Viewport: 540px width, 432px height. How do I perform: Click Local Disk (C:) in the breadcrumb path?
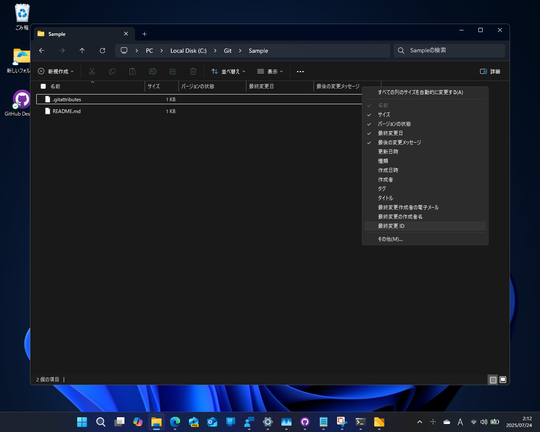188,51
